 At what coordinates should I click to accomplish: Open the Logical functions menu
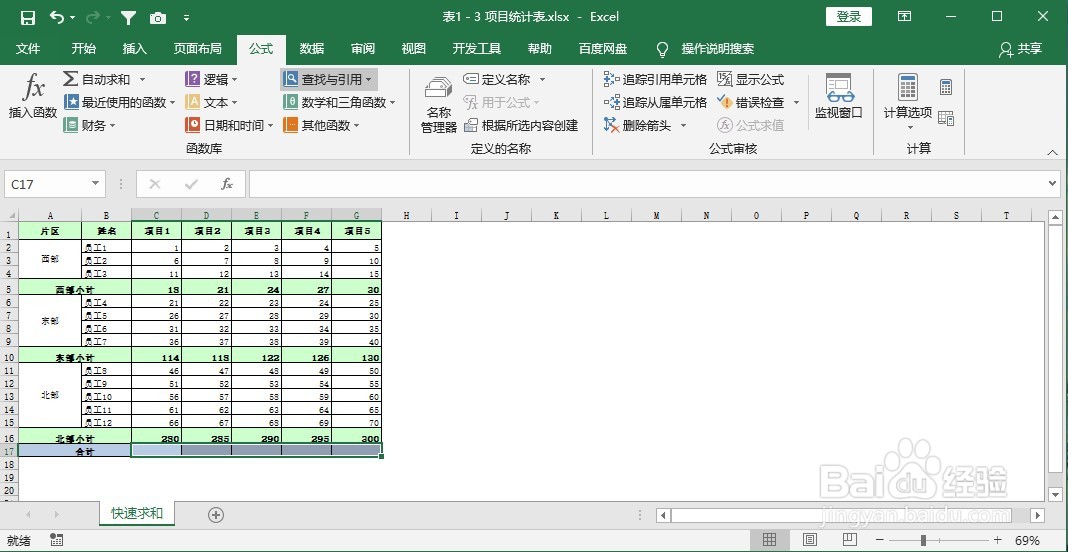tap(211, 80)
